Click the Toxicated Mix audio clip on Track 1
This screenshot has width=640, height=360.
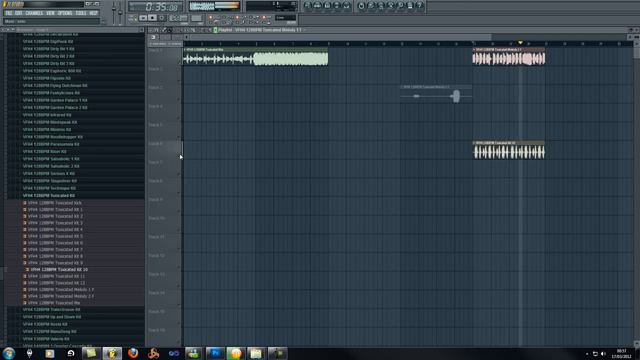click(256, 56)
